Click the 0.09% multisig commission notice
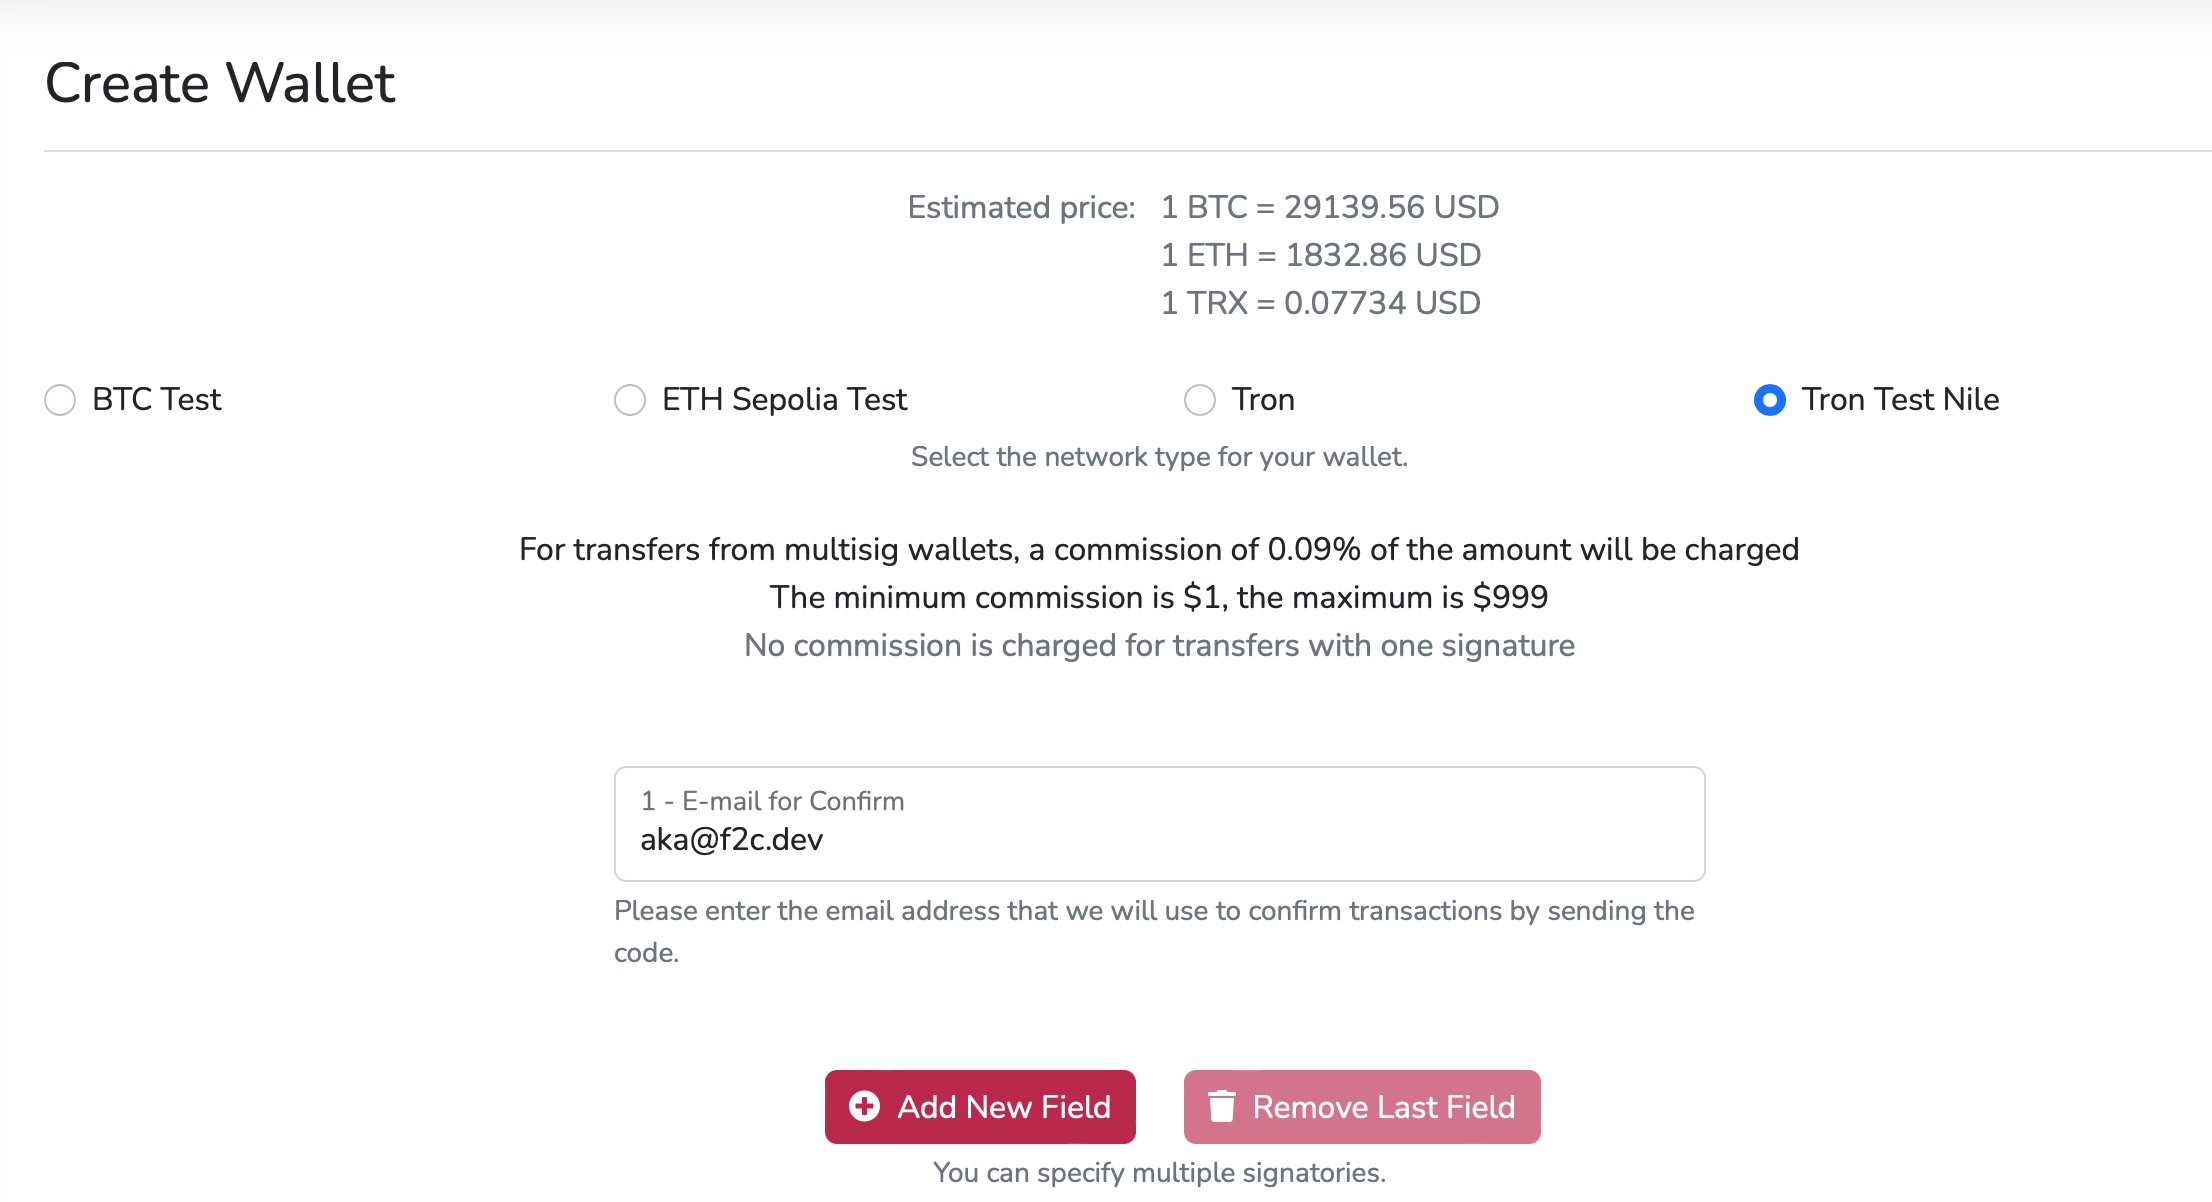This screenshot has width=2212, height=1202. tap(1158, 549)
